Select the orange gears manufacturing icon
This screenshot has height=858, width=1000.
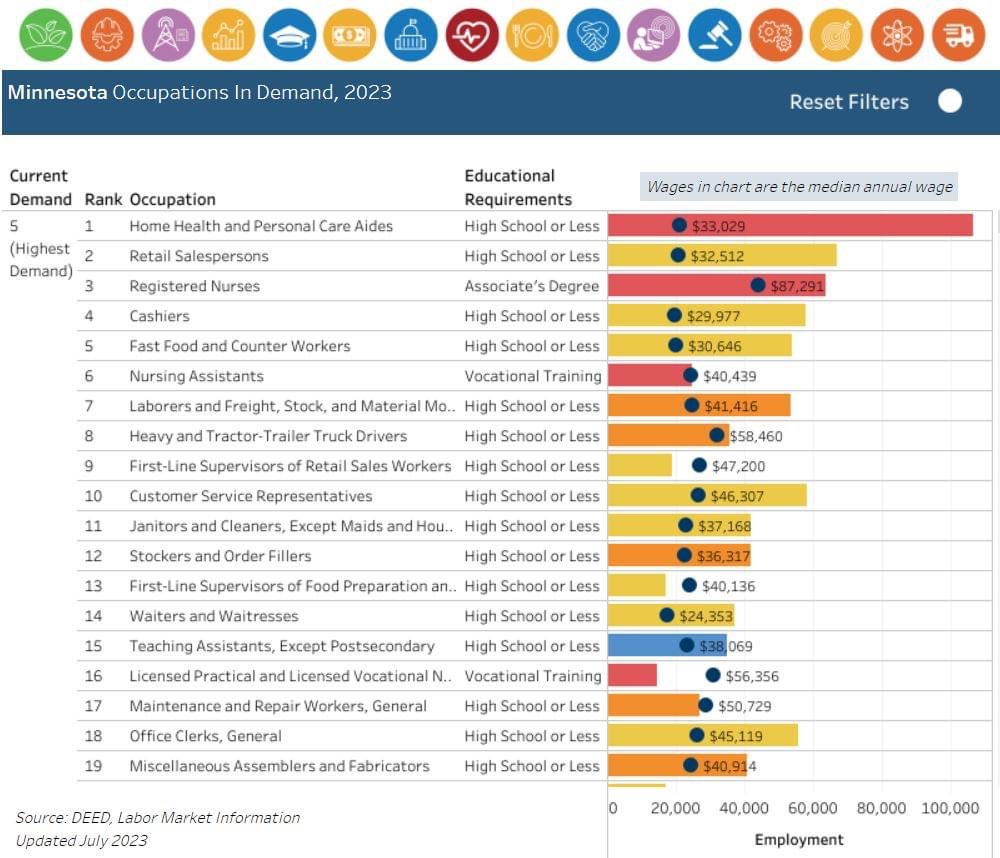776,35
